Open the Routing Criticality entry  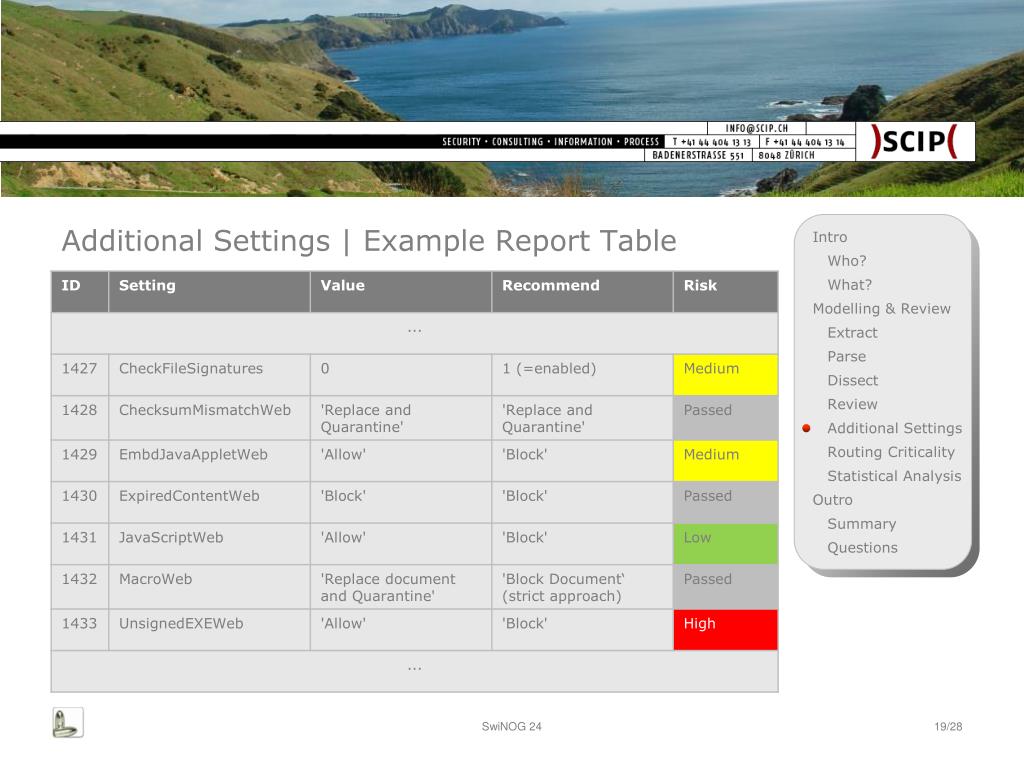pyautogui.click(x=890, y=452)
